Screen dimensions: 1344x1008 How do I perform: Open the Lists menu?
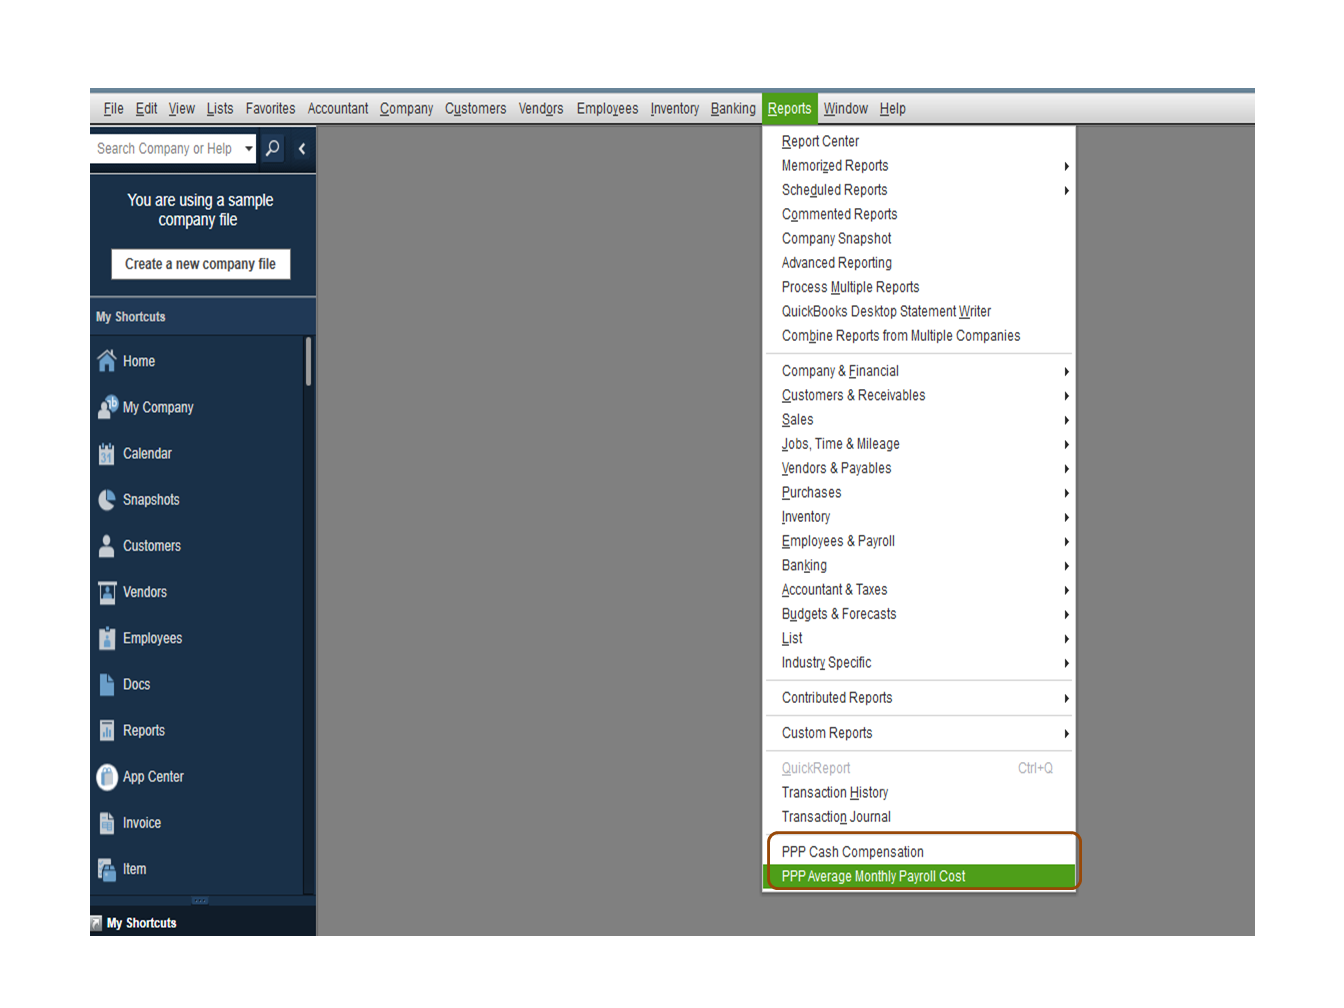(220, 108)
